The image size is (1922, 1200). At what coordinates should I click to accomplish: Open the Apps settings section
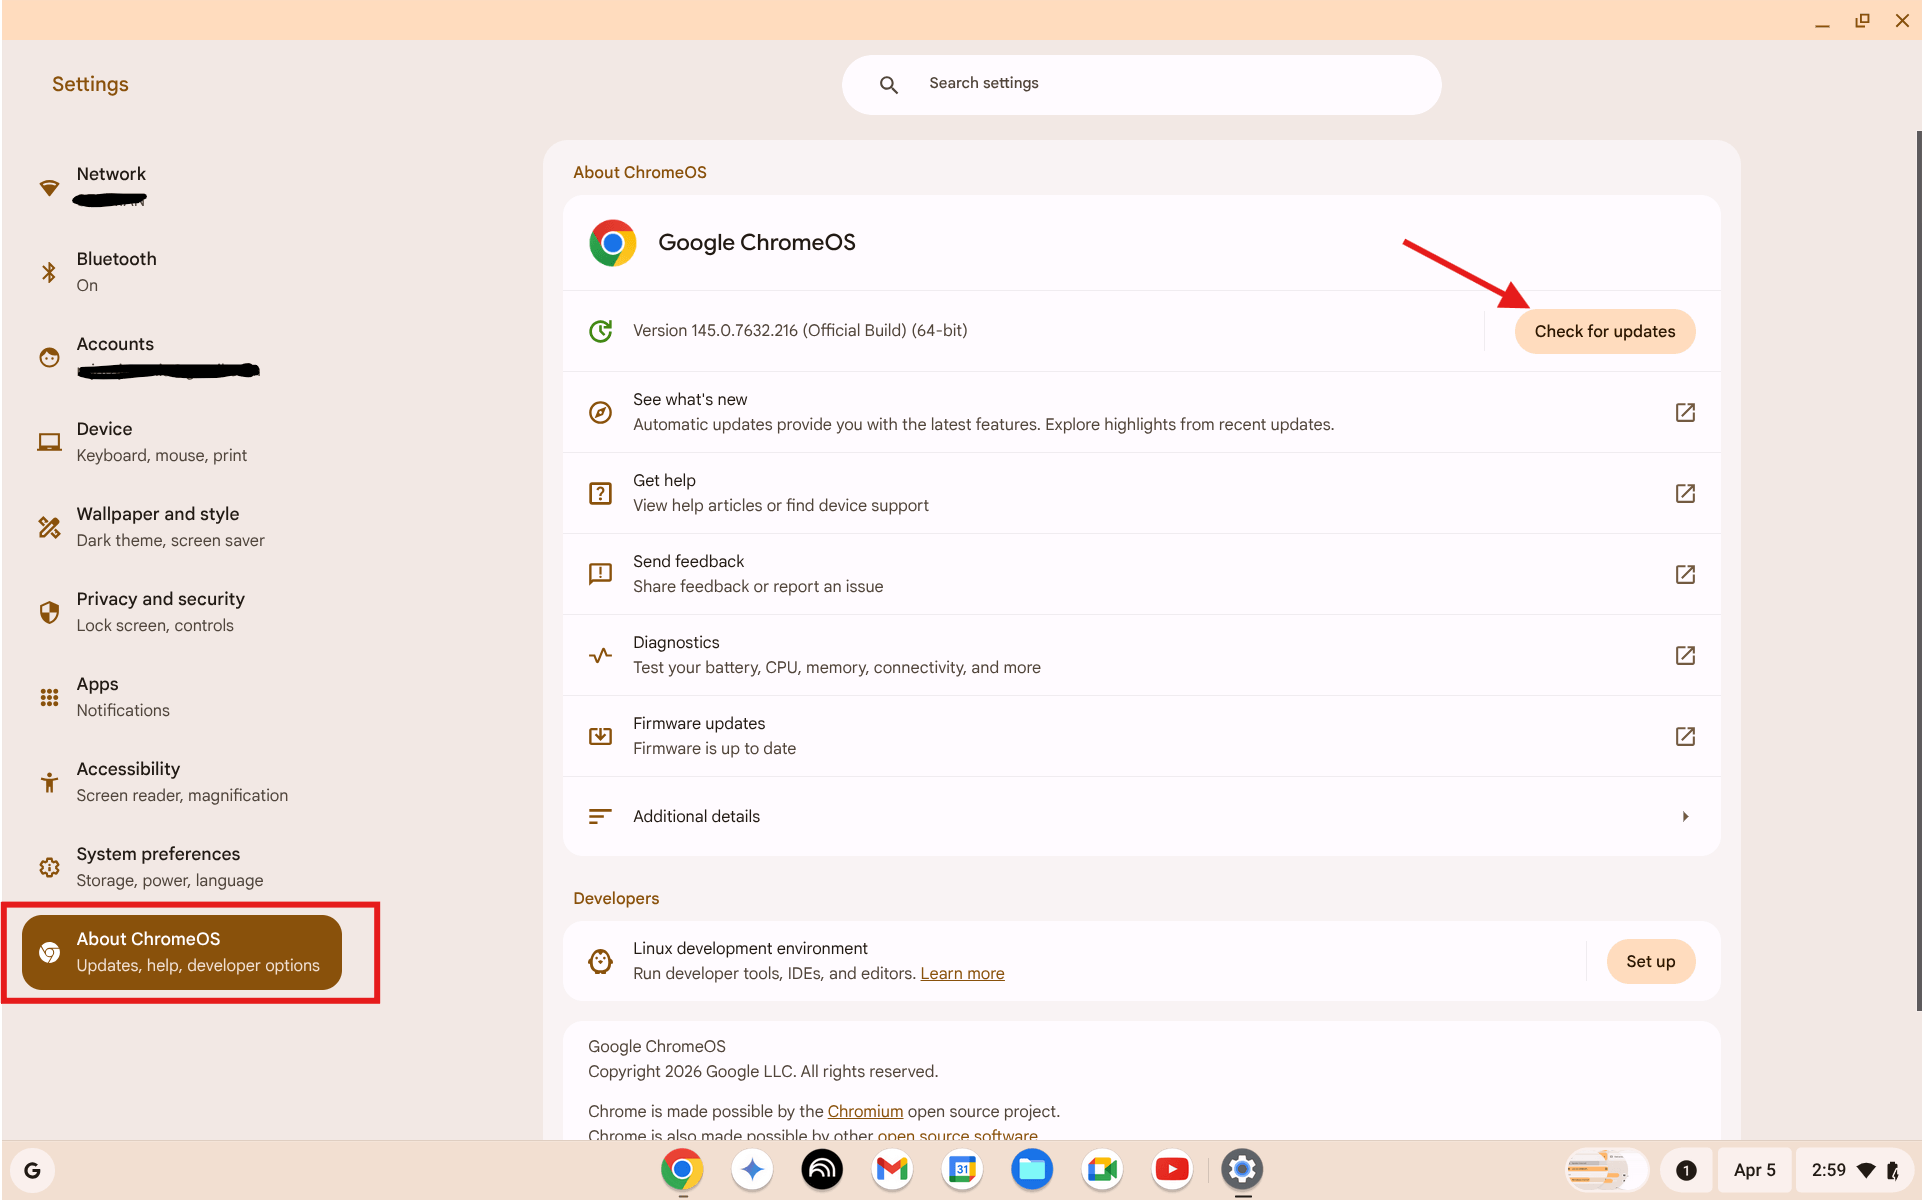click(x=97, y=695)
